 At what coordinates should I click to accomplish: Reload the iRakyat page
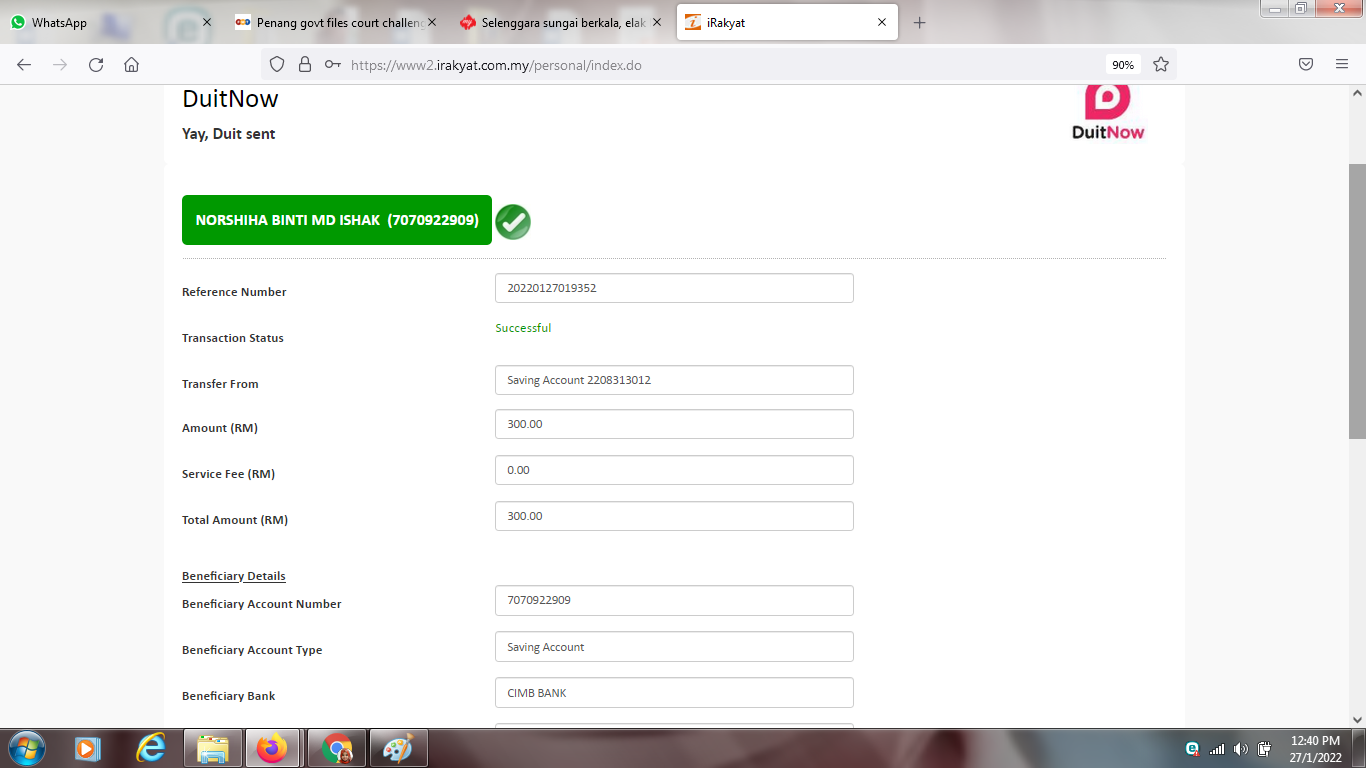(96, 65)
